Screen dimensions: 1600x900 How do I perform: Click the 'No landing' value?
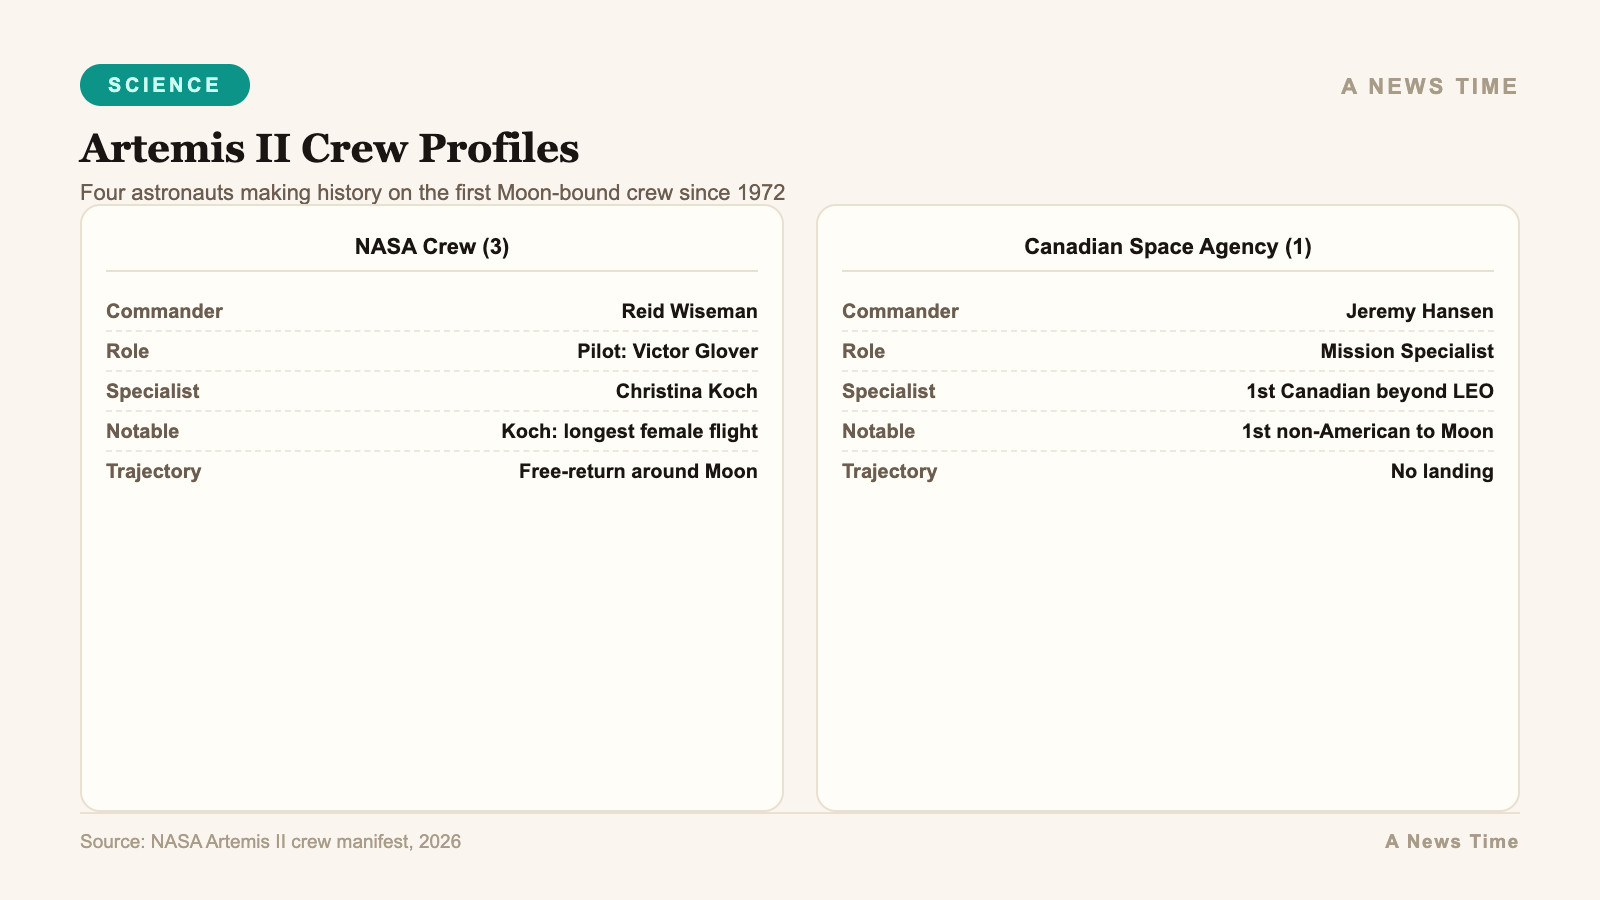click(1442, 471)
